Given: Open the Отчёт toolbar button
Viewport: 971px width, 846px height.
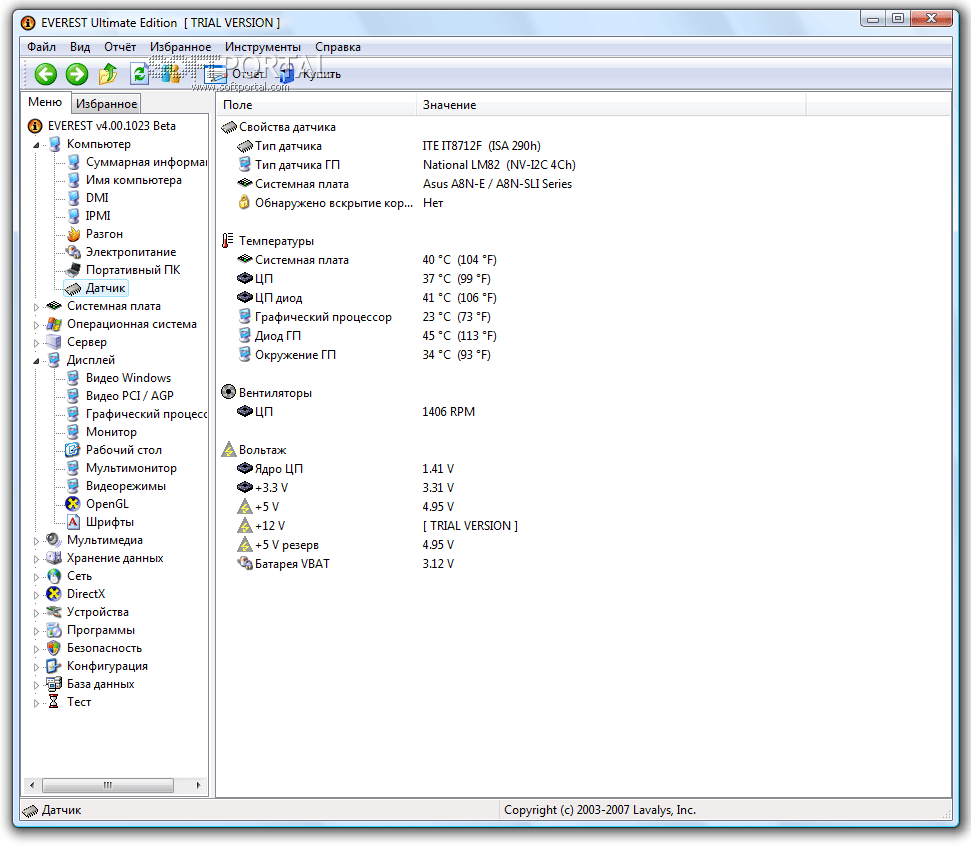Looking at the screenshot, I should 234,74.
